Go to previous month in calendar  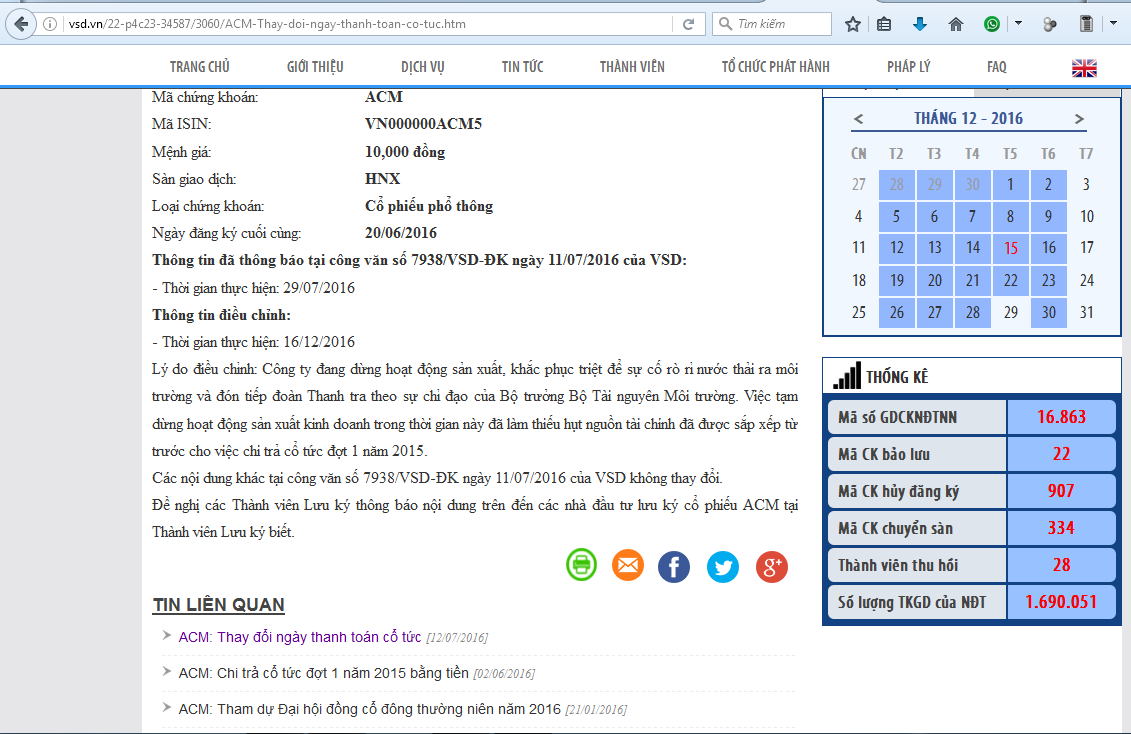pyautogui.click(x=858, y=119)
